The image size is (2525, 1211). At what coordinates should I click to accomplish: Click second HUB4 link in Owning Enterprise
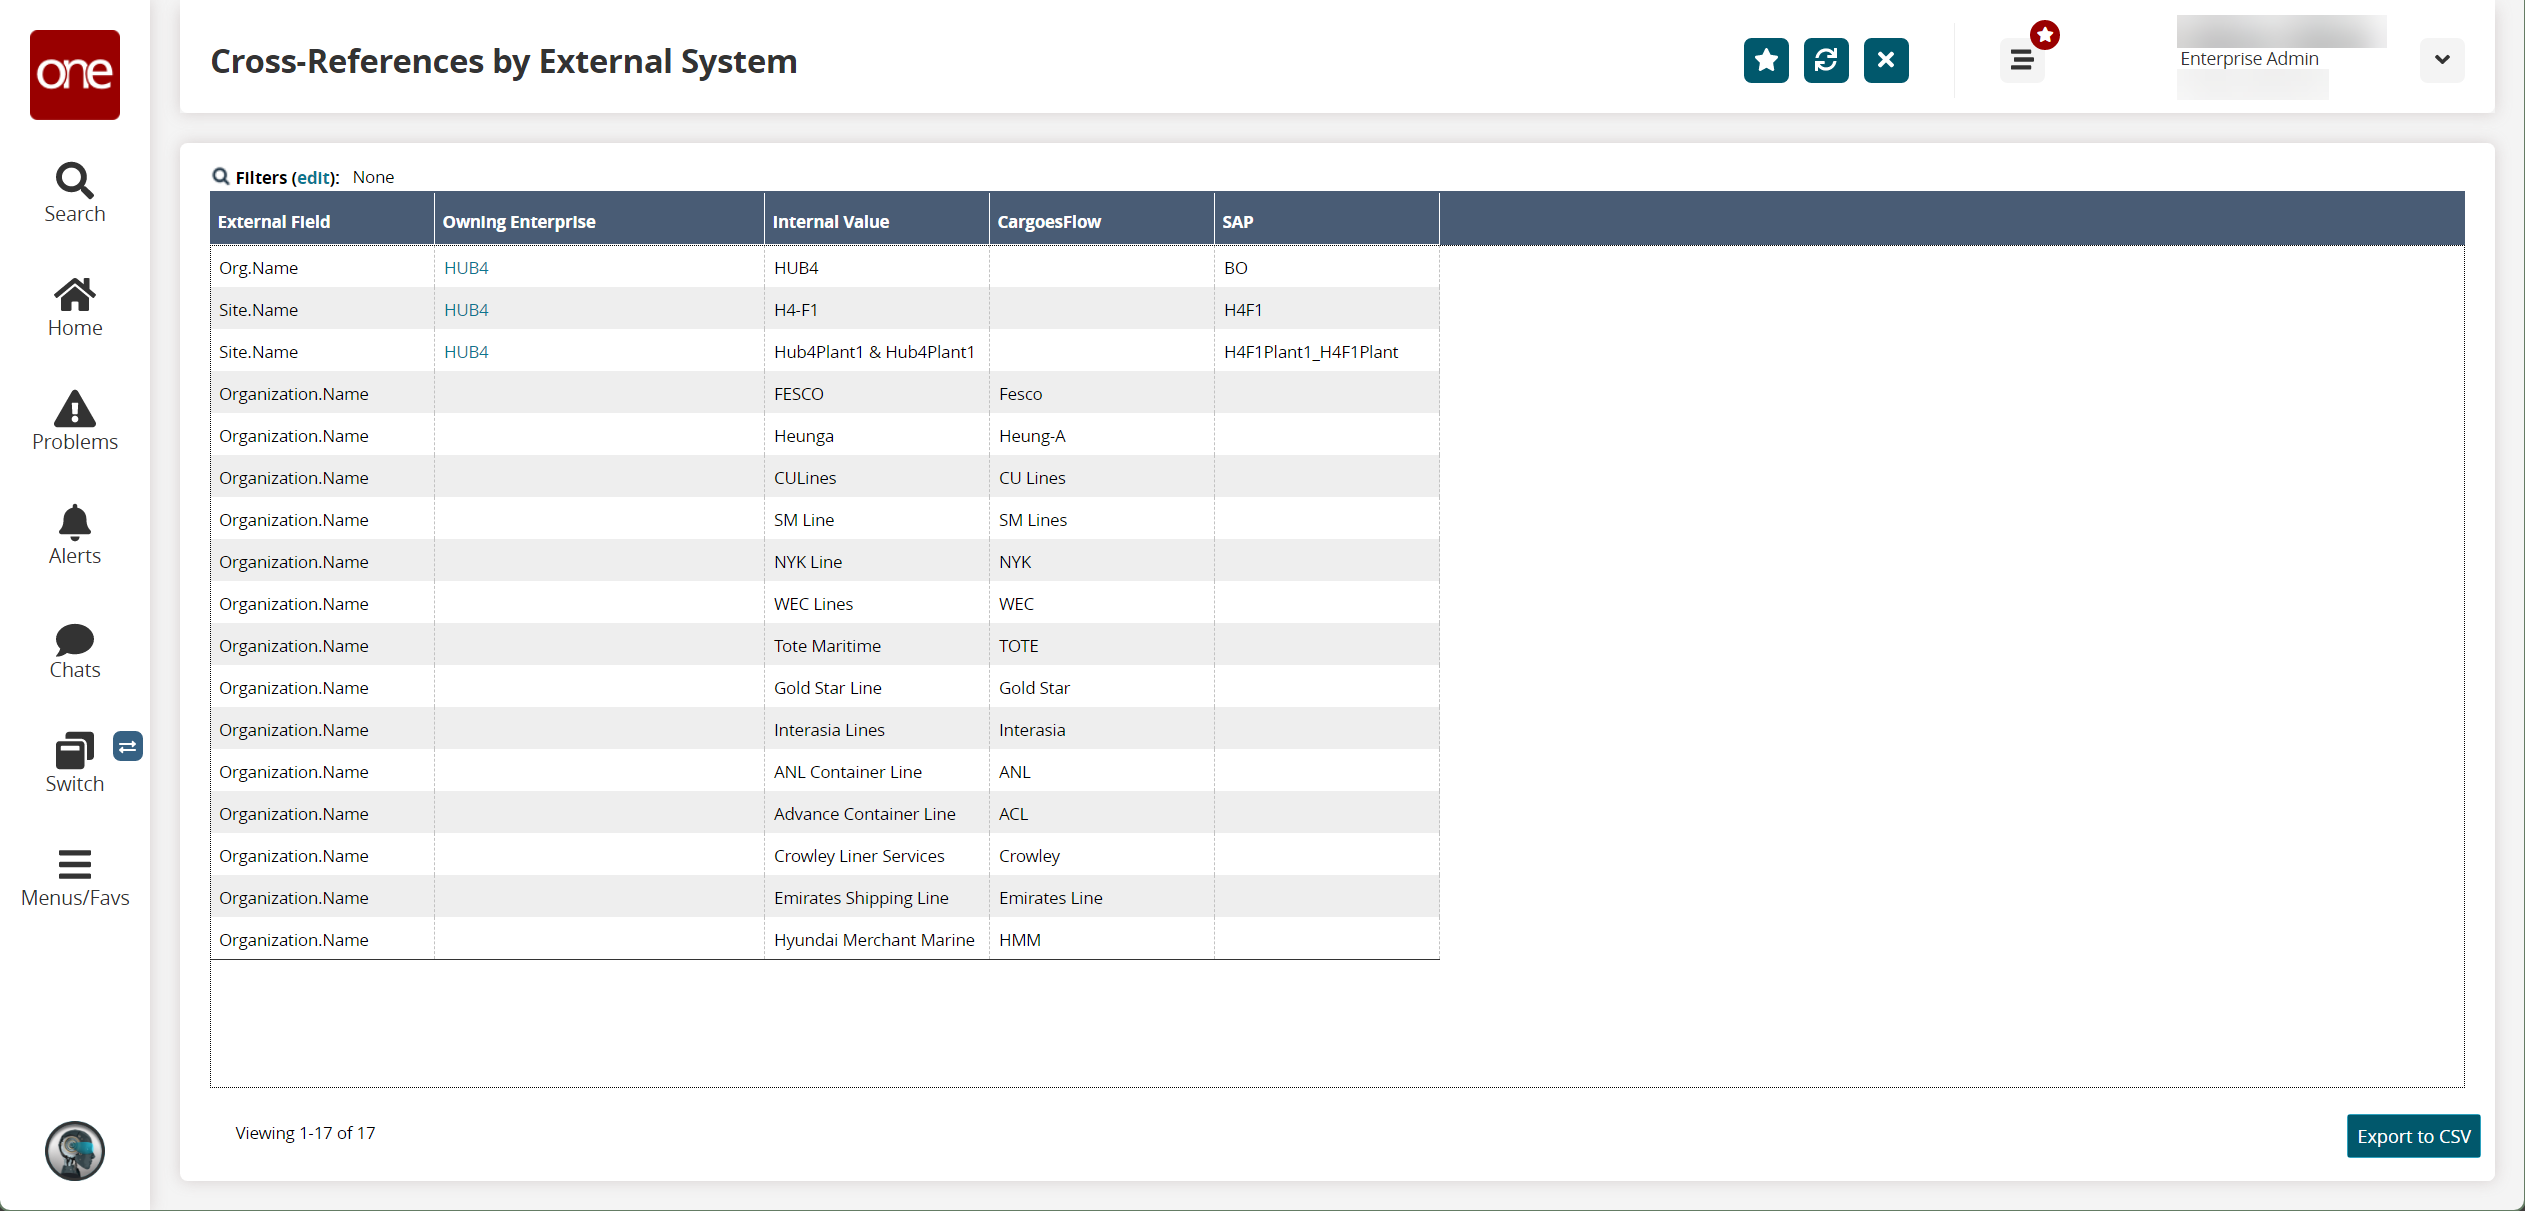coord(465,308)
